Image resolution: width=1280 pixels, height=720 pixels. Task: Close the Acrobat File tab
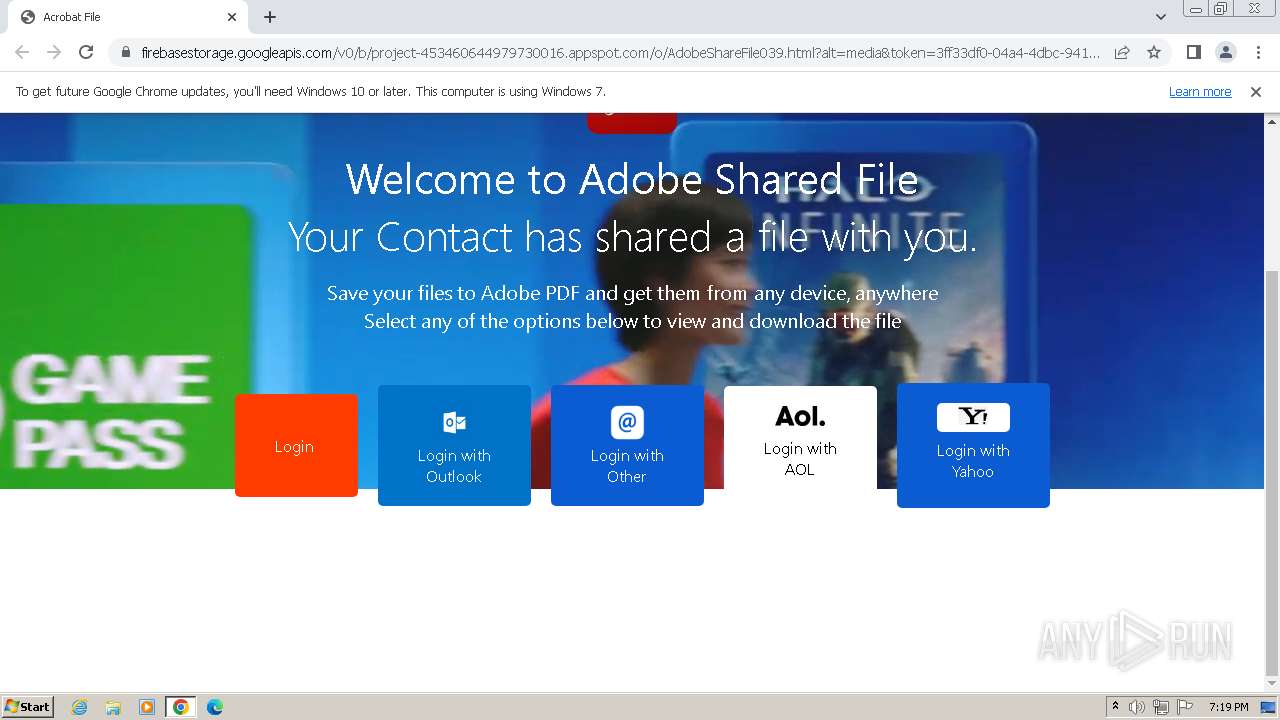point(232,17)
